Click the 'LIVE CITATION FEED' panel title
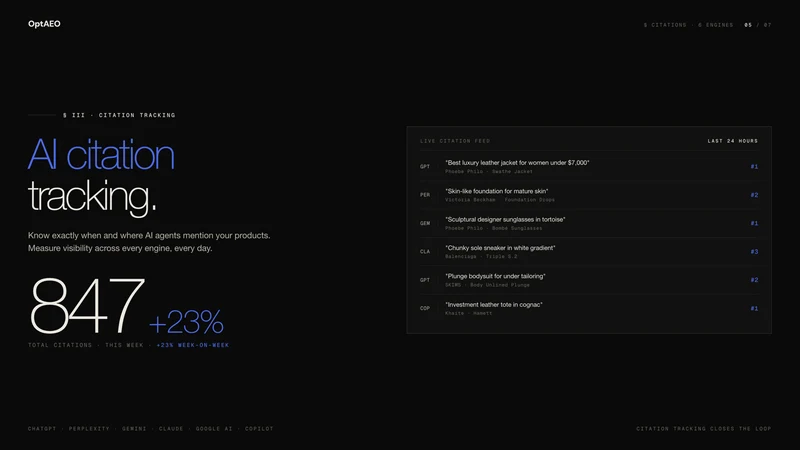Screen dimensions: 800x450 (x=455, y=141)
